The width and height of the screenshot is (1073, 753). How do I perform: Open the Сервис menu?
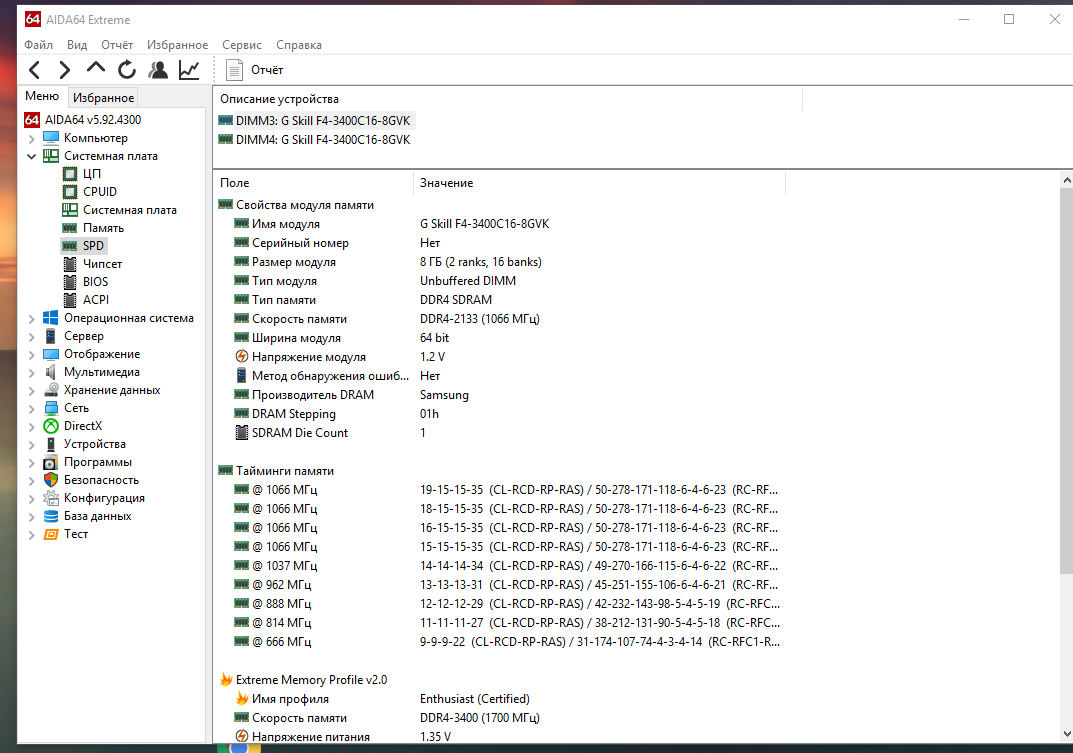click(x=242, y=45)
